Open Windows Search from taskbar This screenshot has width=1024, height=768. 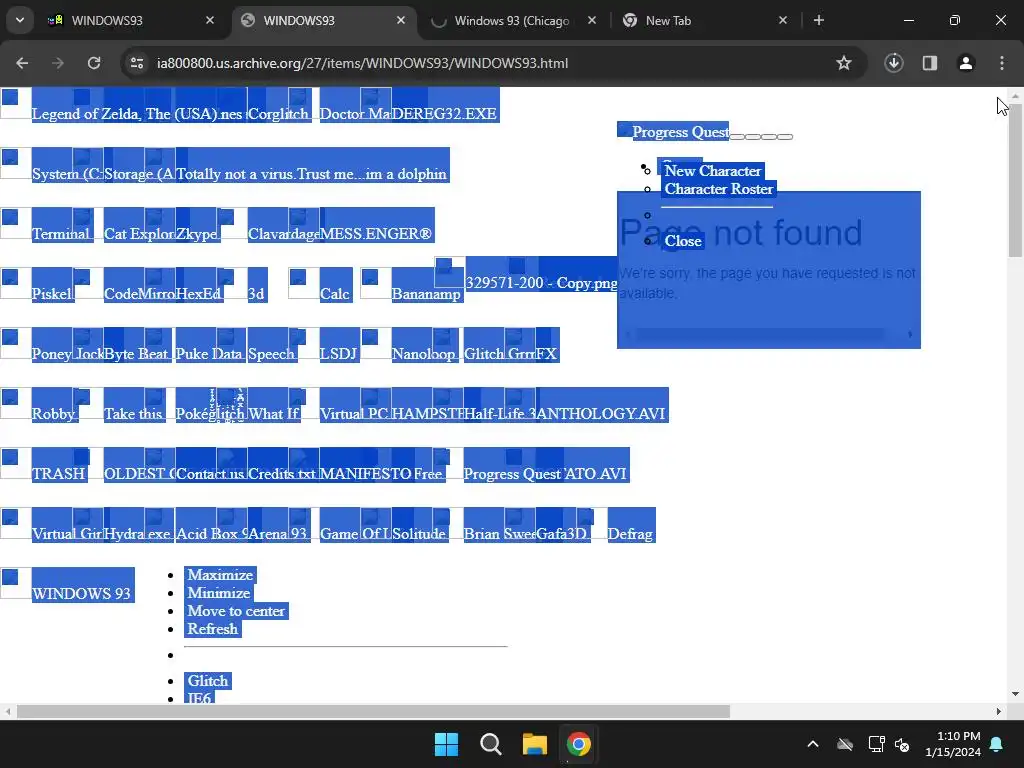point(490,744)
